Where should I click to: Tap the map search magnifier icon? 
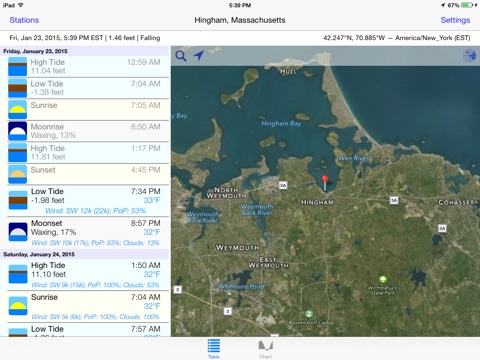point(181,56)
